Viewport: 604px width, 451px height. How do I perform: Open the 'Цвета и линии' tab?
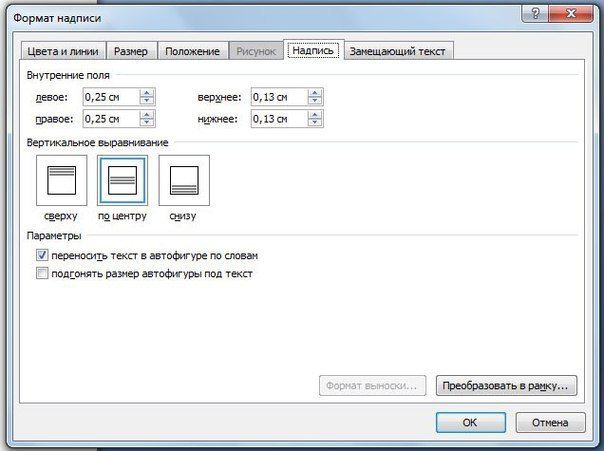pyautogui.click(x=64, y=51)
